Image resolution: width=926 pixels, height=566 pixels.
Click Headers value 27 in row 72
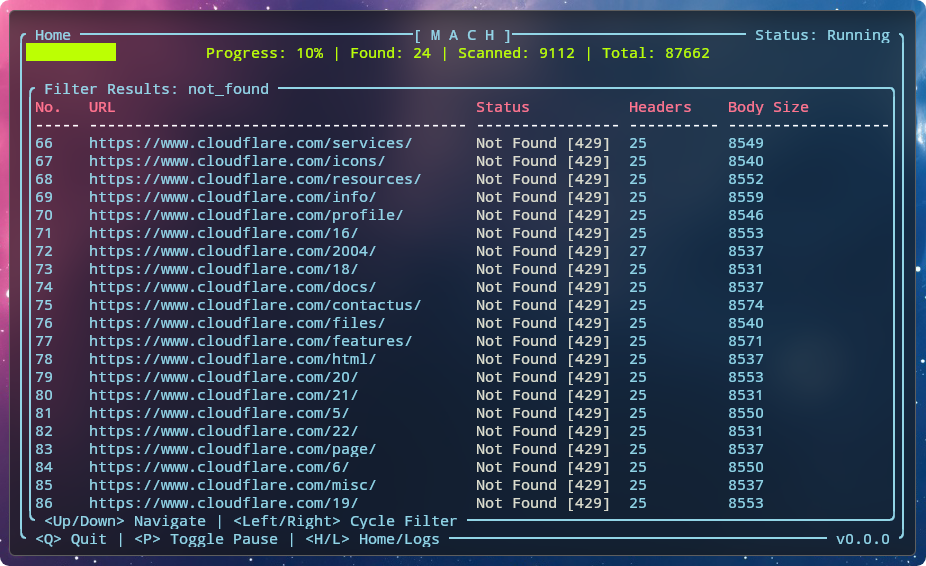(638, 252)
